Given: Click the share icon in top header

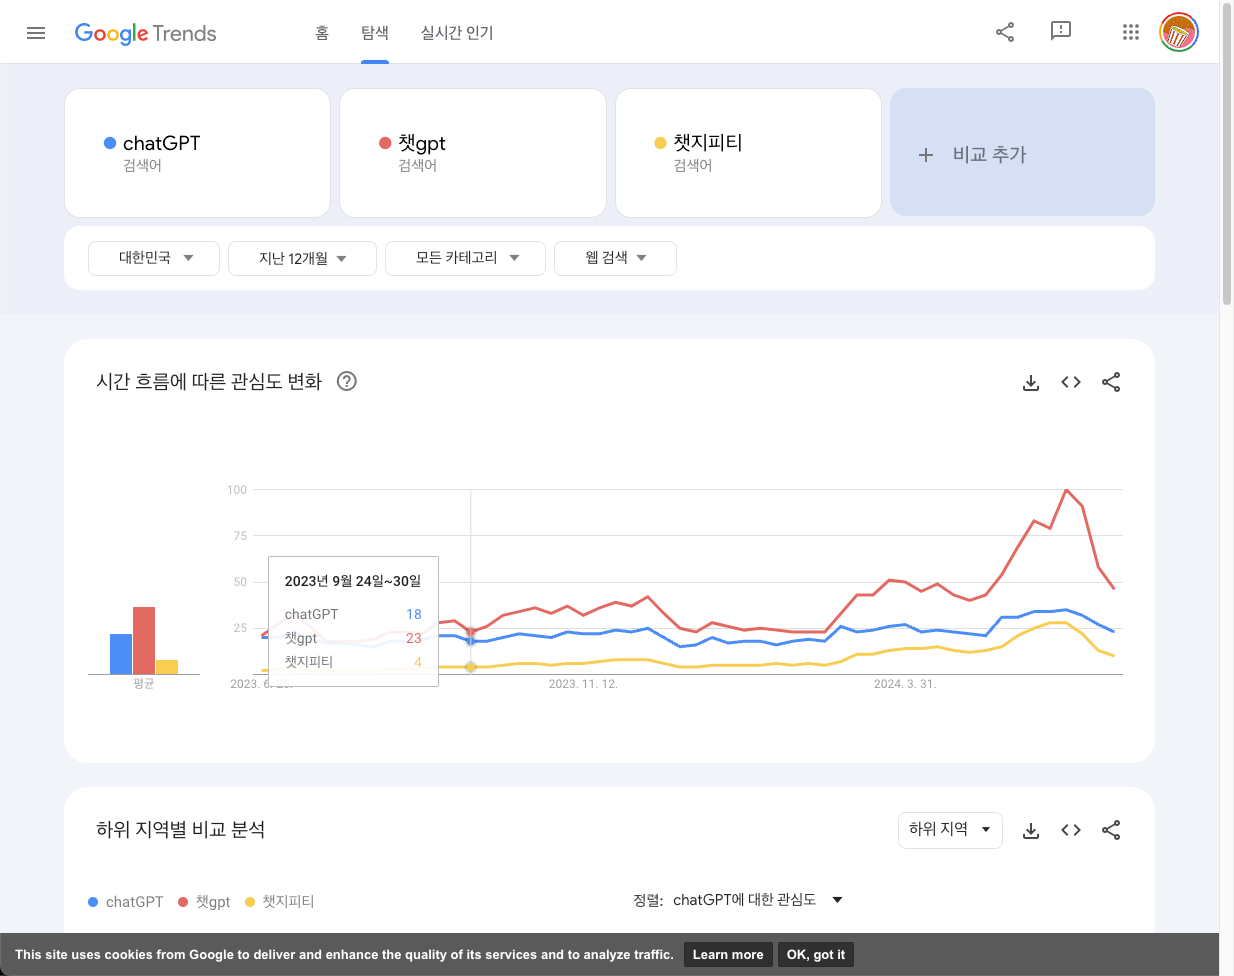Looking at the screenshot, I should pyautogui.click(x=1005, y=32).
